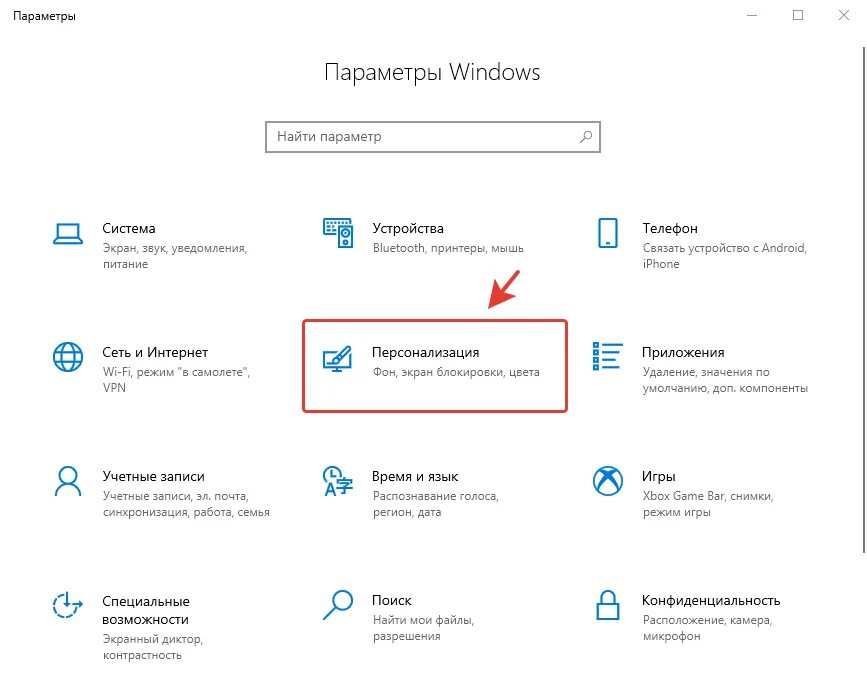The width and height of the screenshot is (867, 676).
Task: Click the Персонализация monitor and brush icon
Action: point(337,358)
